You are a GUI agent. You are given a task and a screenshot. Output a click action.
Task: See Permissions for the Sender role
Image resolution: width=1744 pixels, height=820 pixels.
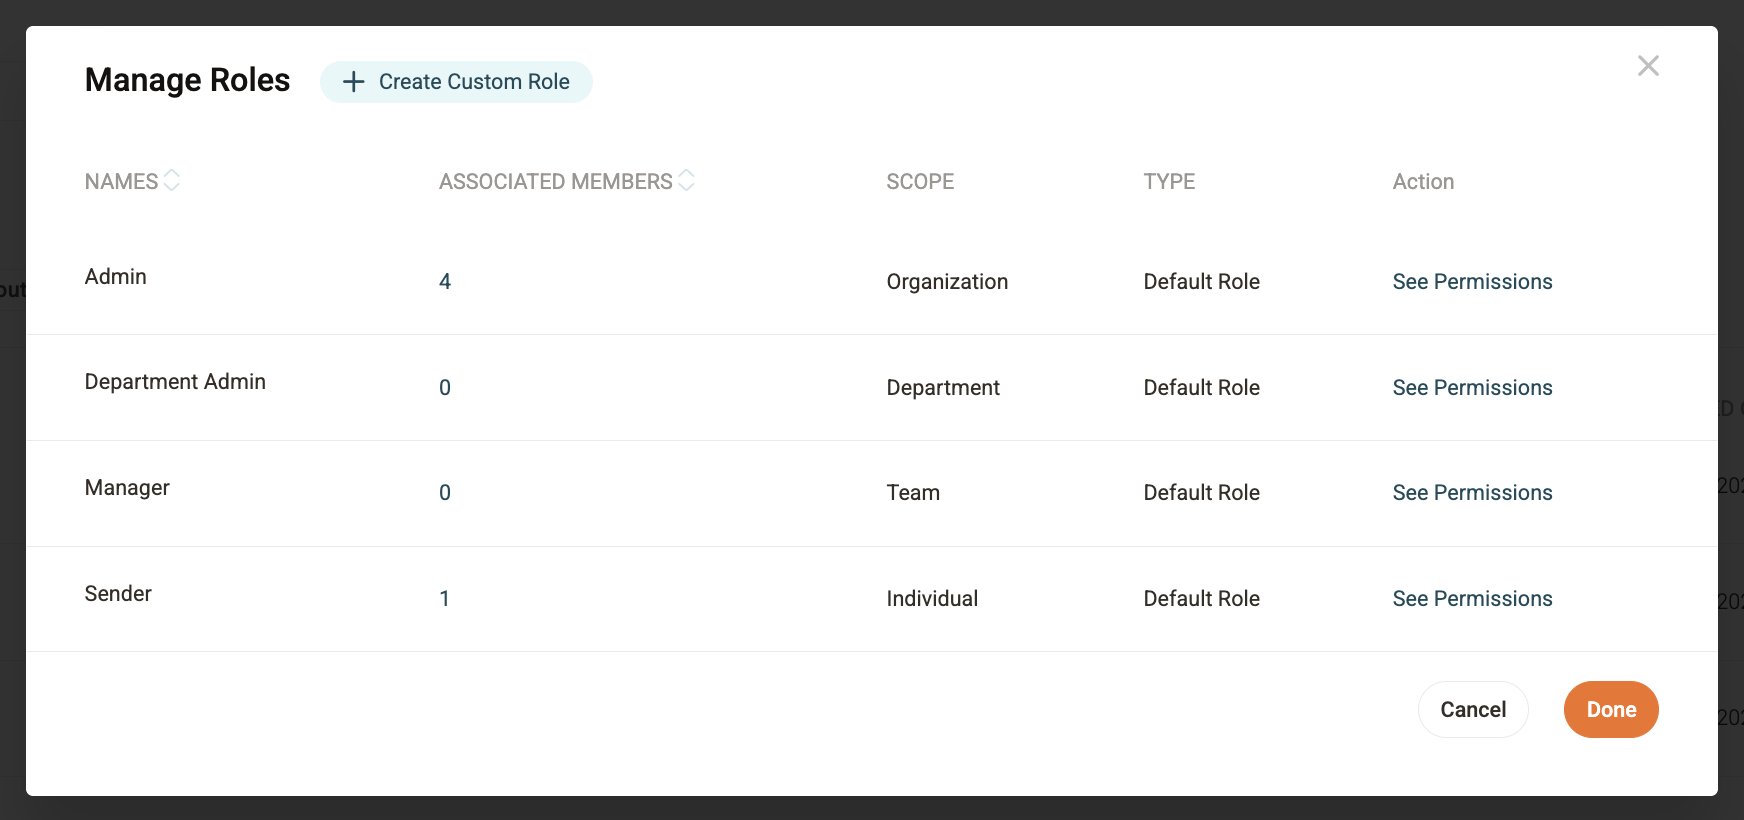click(x=1472, y=599)
